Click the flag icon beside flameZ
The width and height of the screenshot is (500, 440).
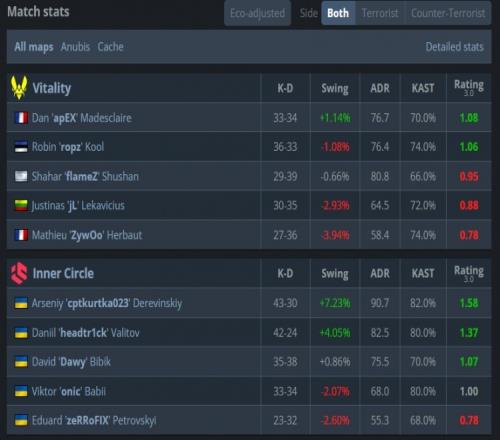(x=21, y=176)
